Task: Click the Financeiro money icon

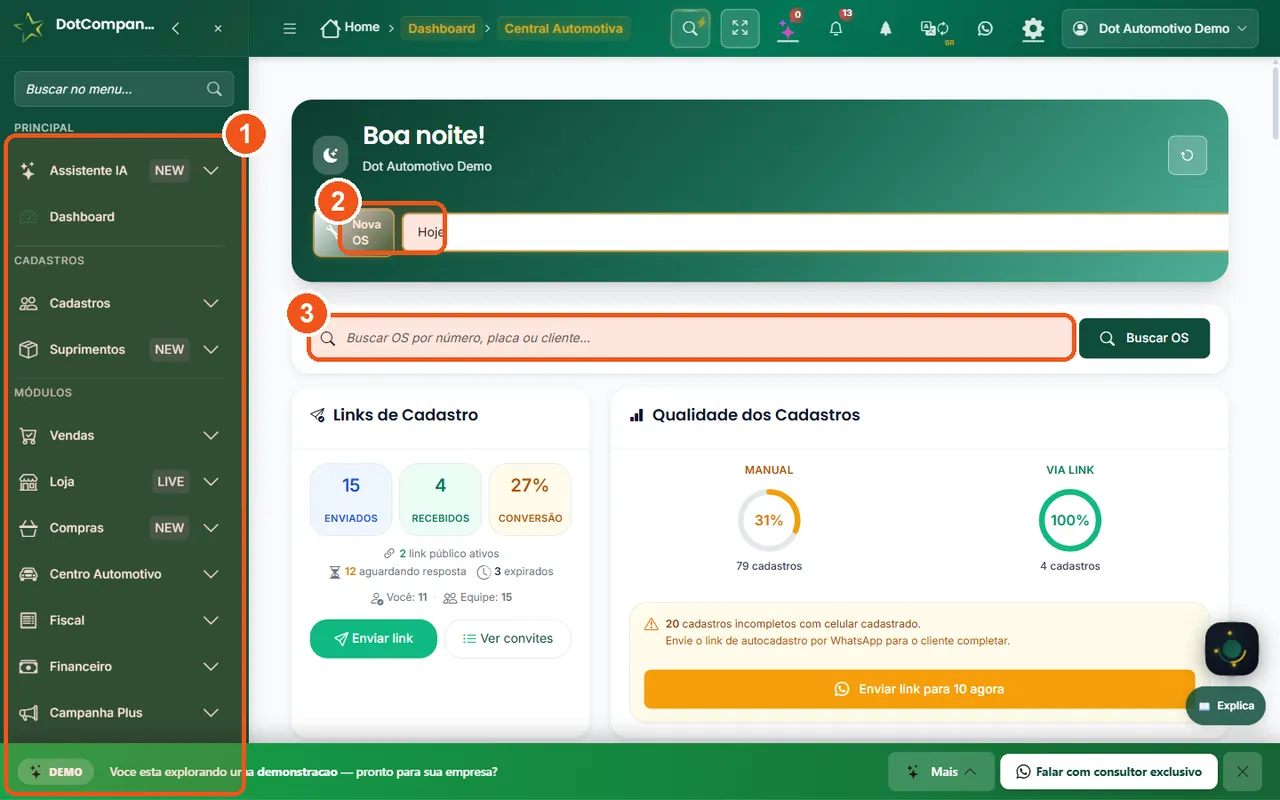Action: pos(29,667)
